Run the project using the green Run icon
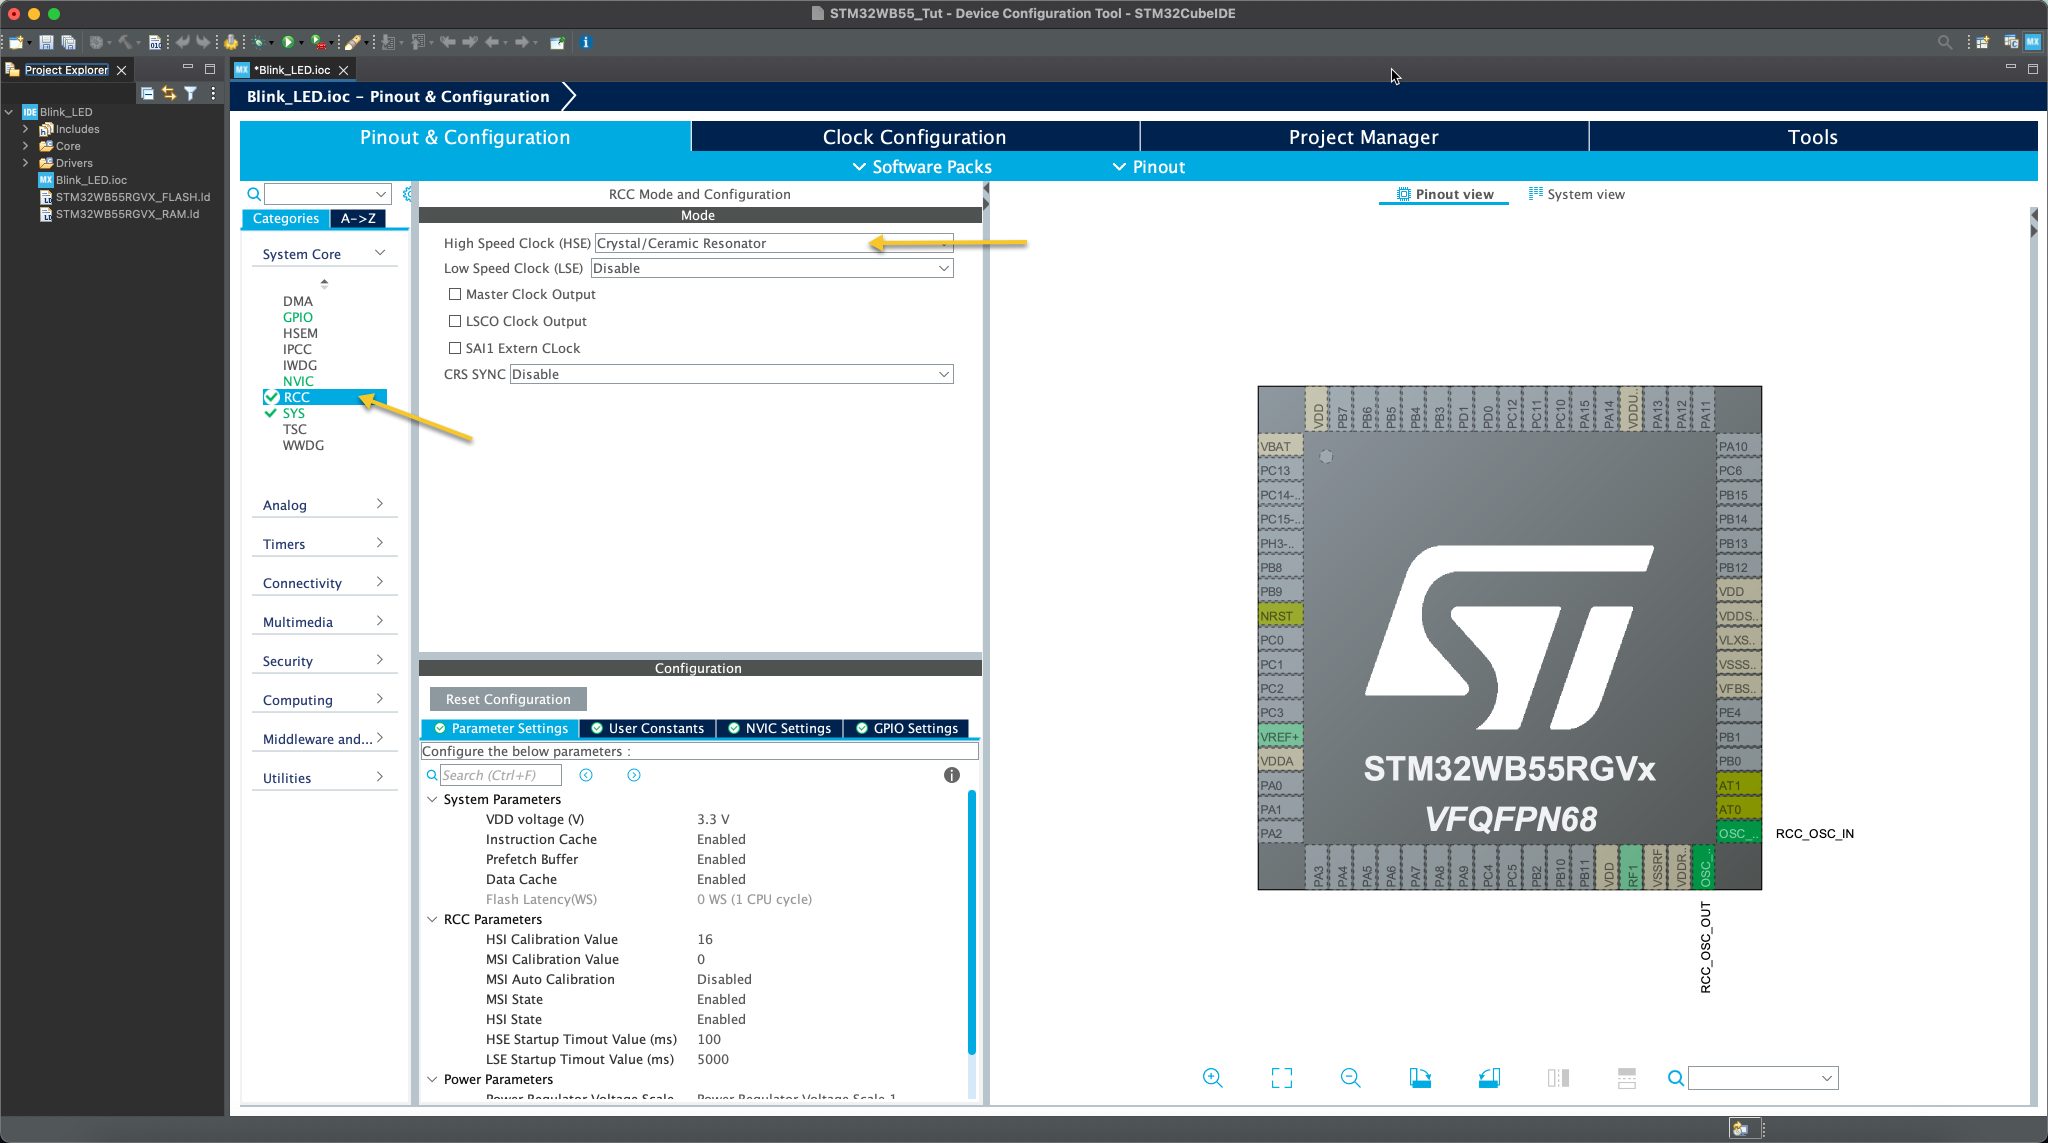 (x=289, y=43)
